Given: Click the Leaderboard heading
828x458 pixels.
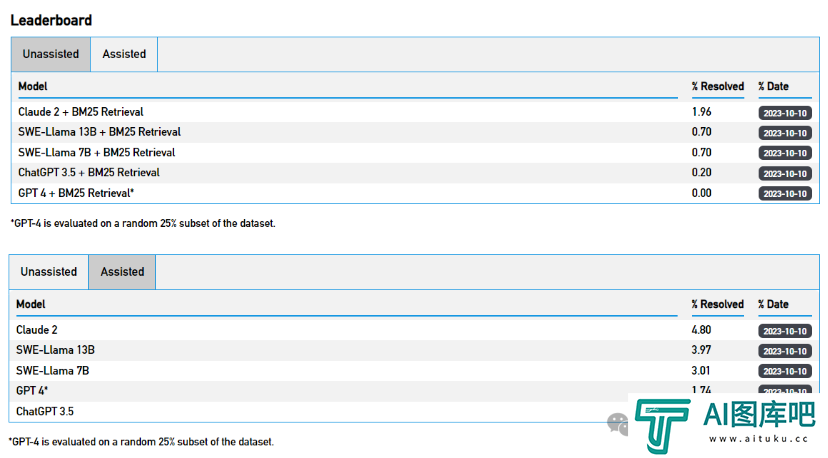Looking at the screenshot, I should 51,20.
